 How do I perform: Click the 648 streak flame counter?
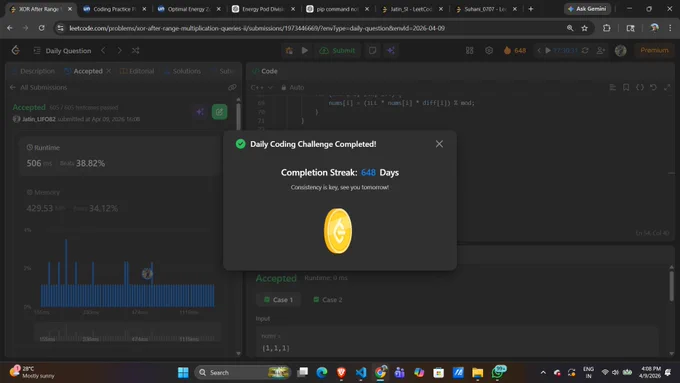(x=515, y=51)
